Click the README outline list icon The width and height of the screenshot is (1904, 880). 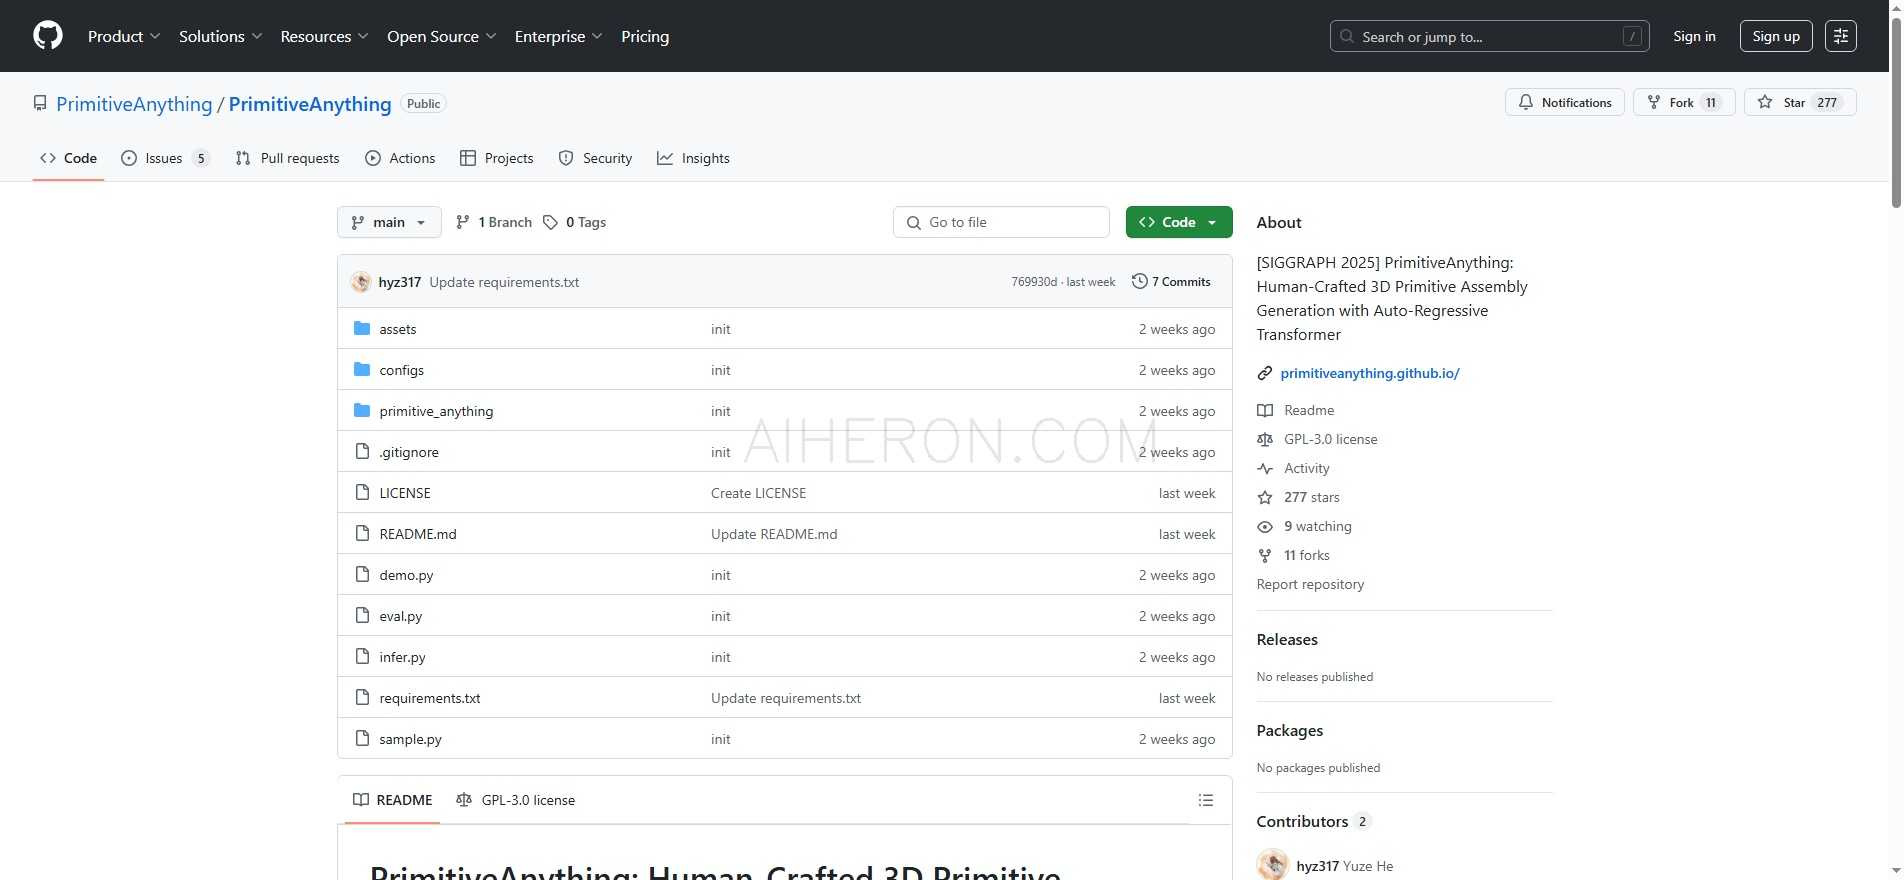click(1206, 800)
